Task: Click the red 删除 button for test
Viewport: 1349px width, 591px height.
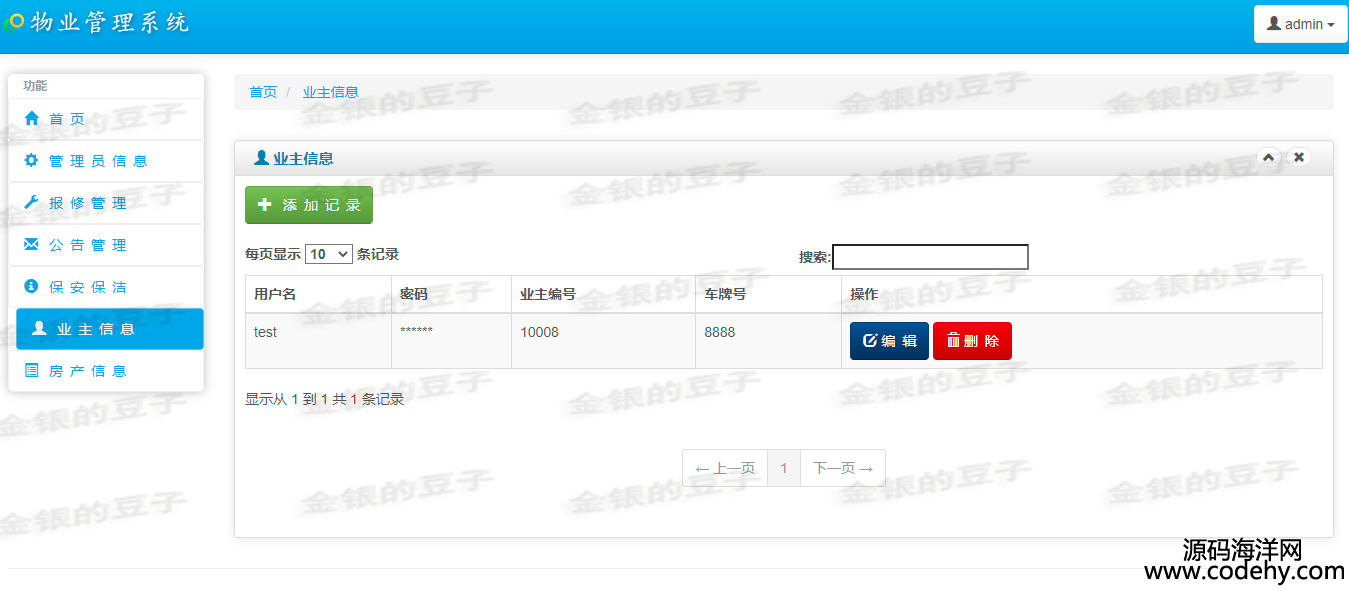Action: tap(972, 341)
